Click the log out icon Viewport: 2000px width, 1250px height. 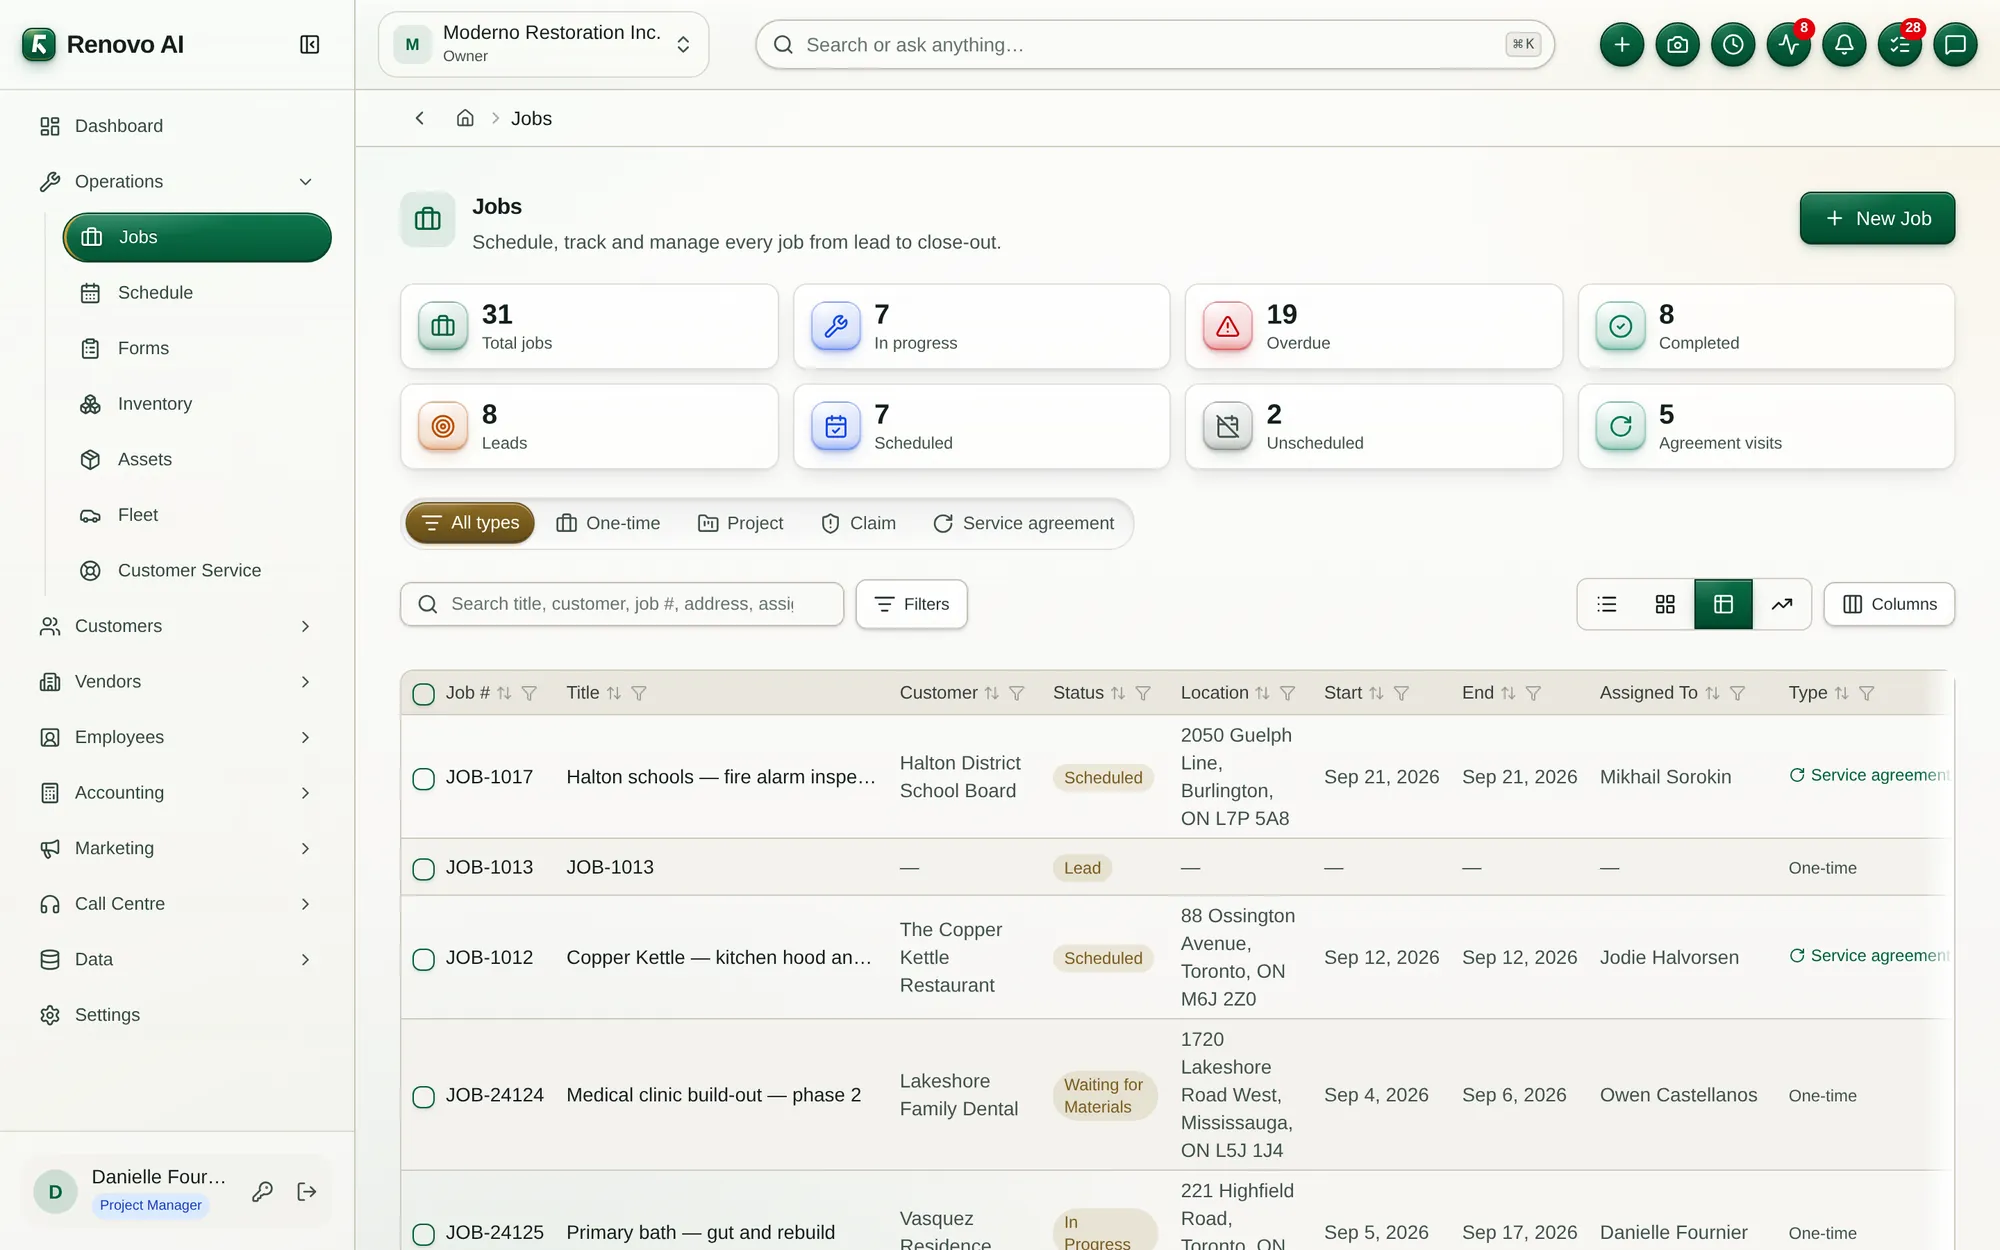click(307, 1191)
